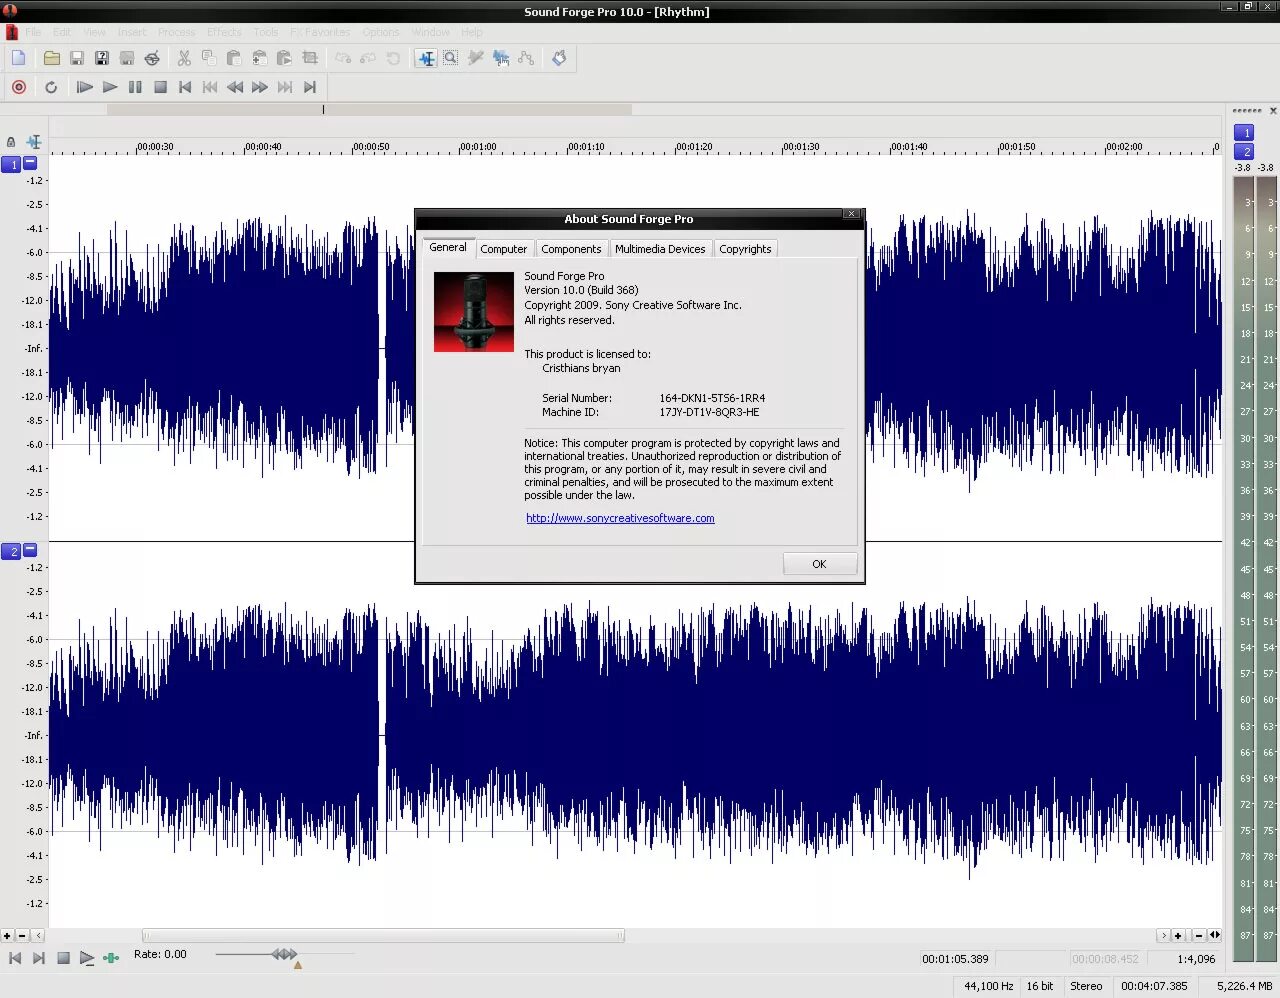Click the 00:01:00 time ruler mark
Screen dimensions: 1280x998
[x=478, y=147]
